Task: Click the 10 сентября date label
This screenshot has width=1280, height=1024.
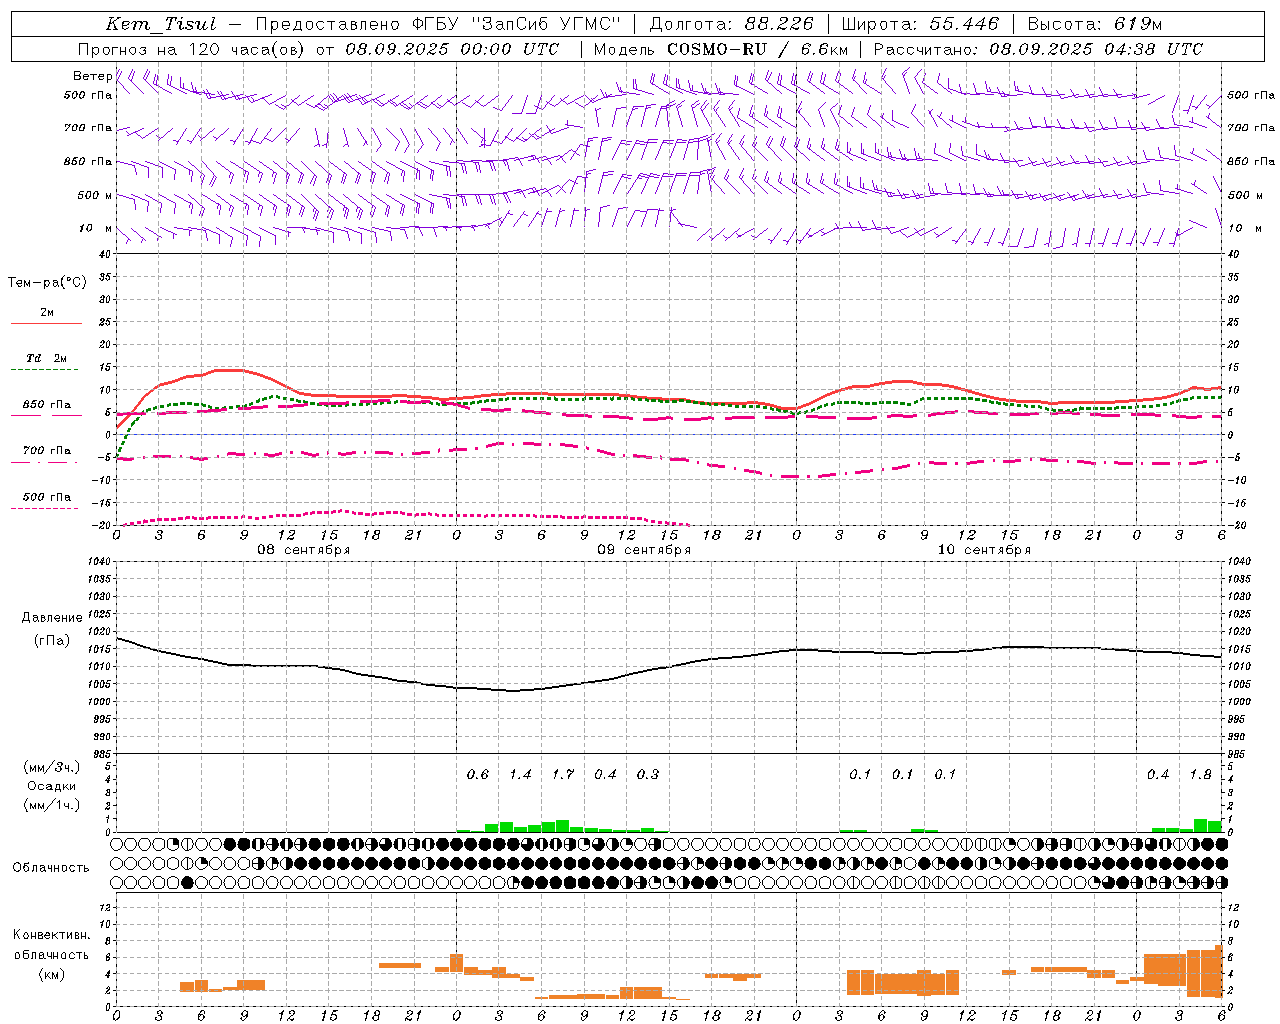Action: pyautogui.click(x=984, y=550)
